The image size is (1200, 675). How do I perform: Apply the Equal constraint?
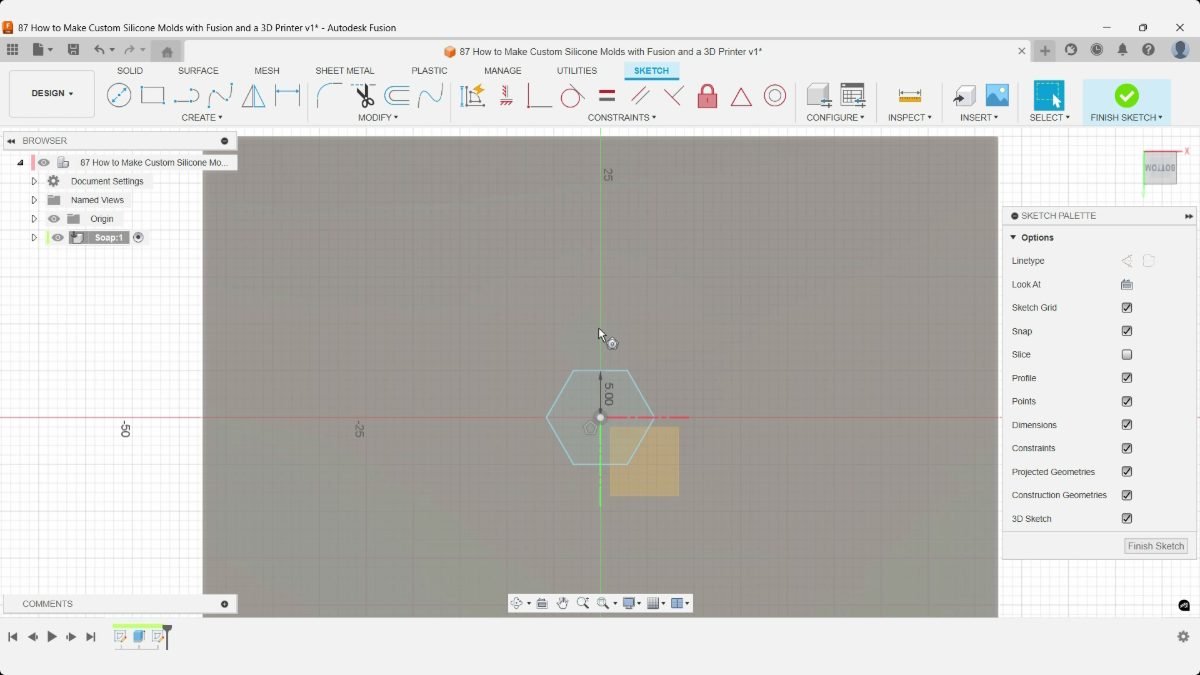click(x=606, y=96)
